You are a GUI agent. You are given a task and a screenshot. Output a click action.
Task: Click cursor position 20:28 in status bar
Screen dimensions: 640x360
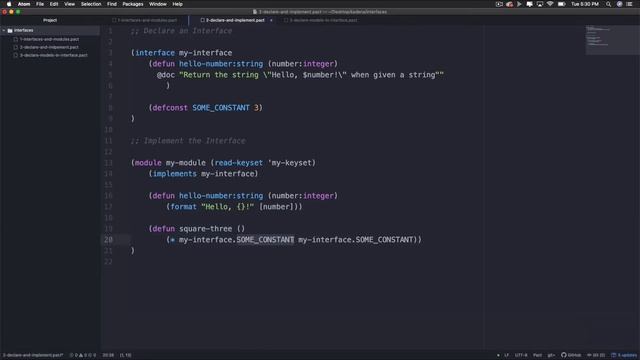tap(108, 355)
